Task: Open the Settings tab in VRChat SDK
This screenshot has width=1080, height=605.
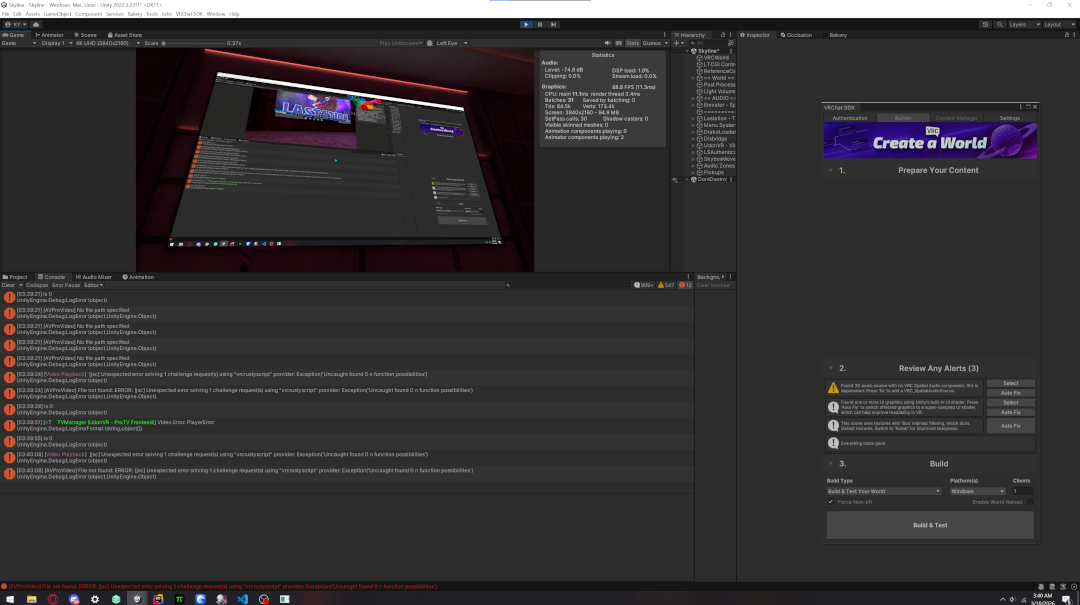Action: click(1010, 118)
